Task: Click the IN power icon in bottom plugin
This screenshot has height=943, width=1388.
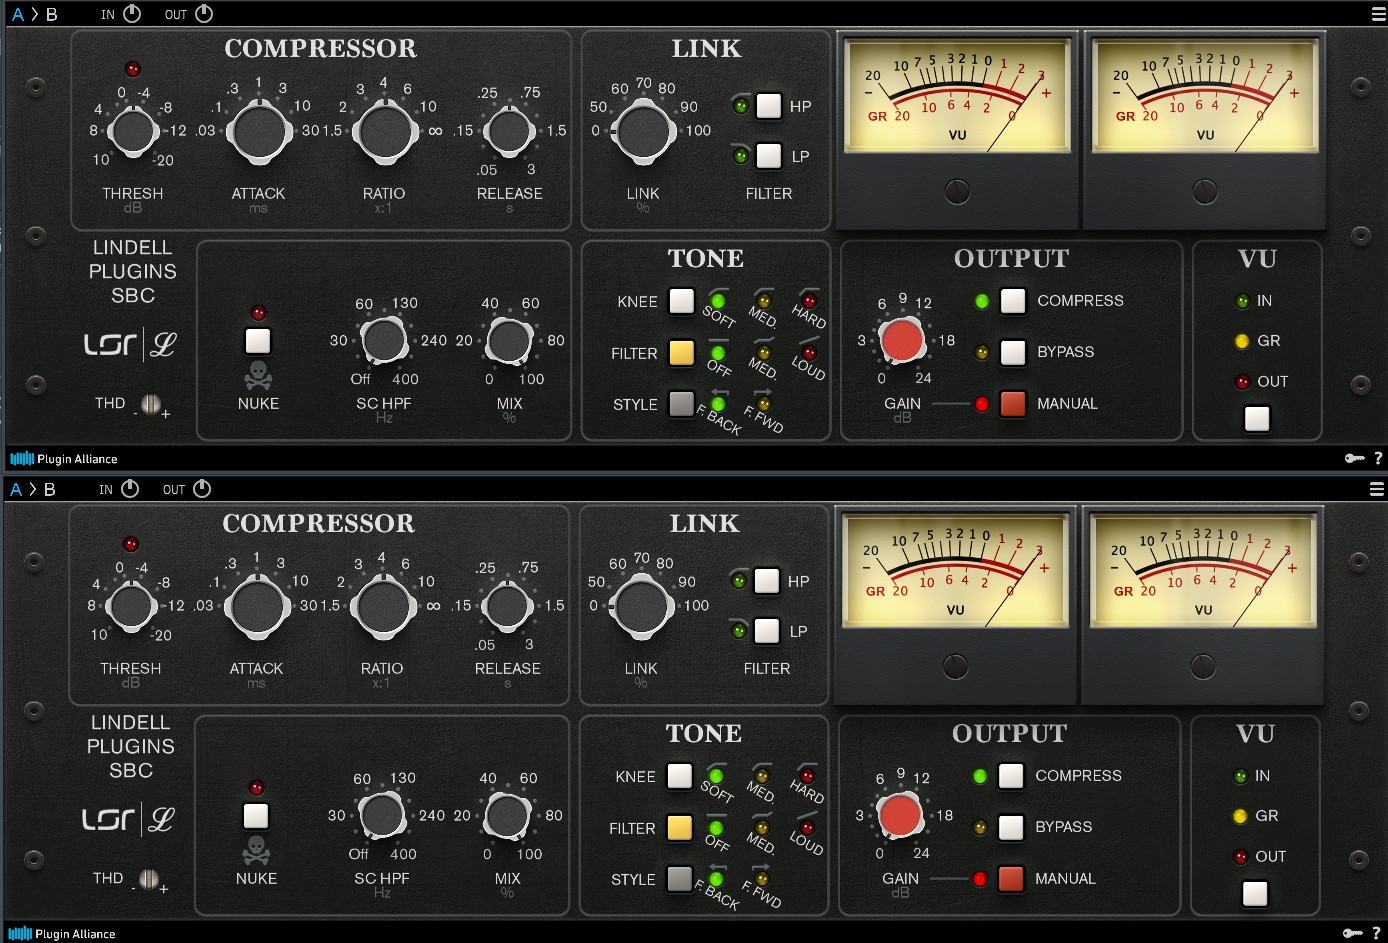Action: click(x=130, y=489)
